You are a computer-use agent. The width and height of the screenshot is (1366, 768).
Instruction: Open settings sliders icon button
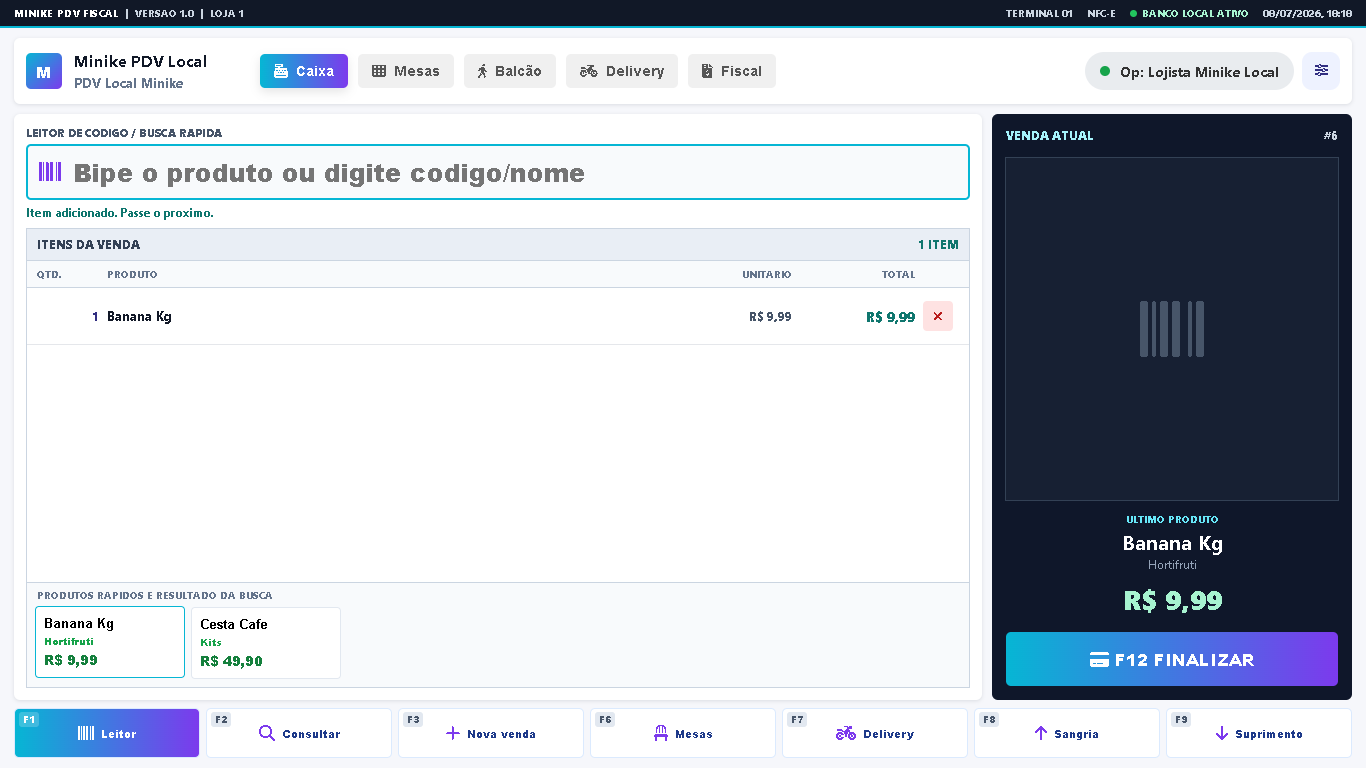(x=1321, y=70)
